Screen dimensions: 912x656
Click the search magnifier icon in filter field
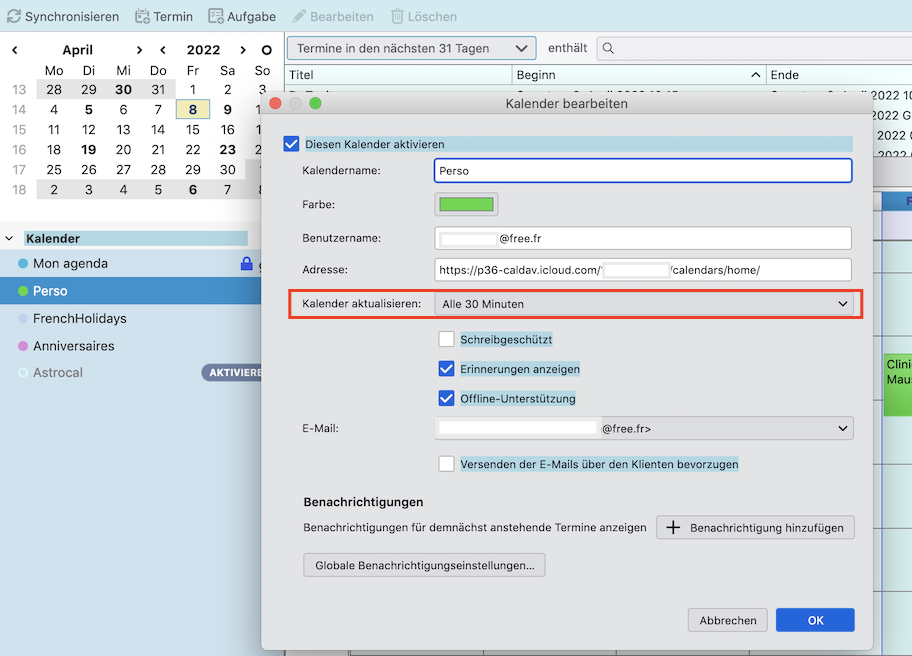[x=608, y=48]
